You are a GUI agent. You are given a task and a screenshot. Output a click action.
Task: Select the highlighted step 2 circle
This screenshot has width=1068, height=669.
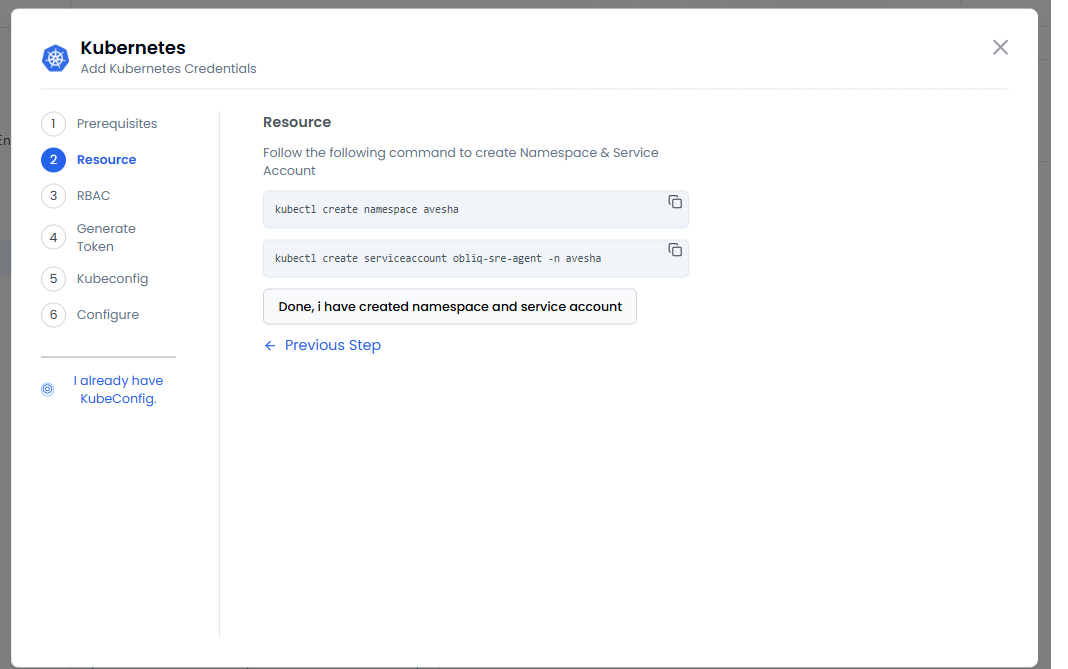53,160
